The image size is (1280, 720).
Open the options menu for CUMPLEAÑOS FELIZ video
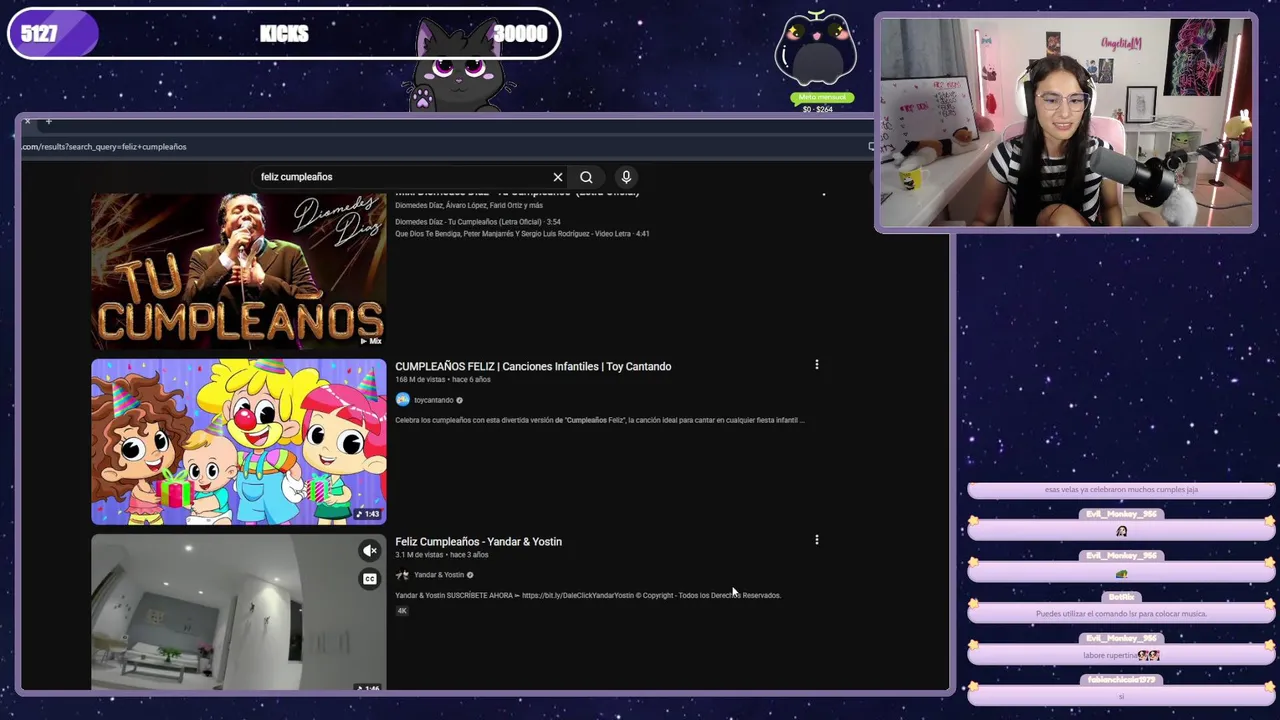point(817,365)
